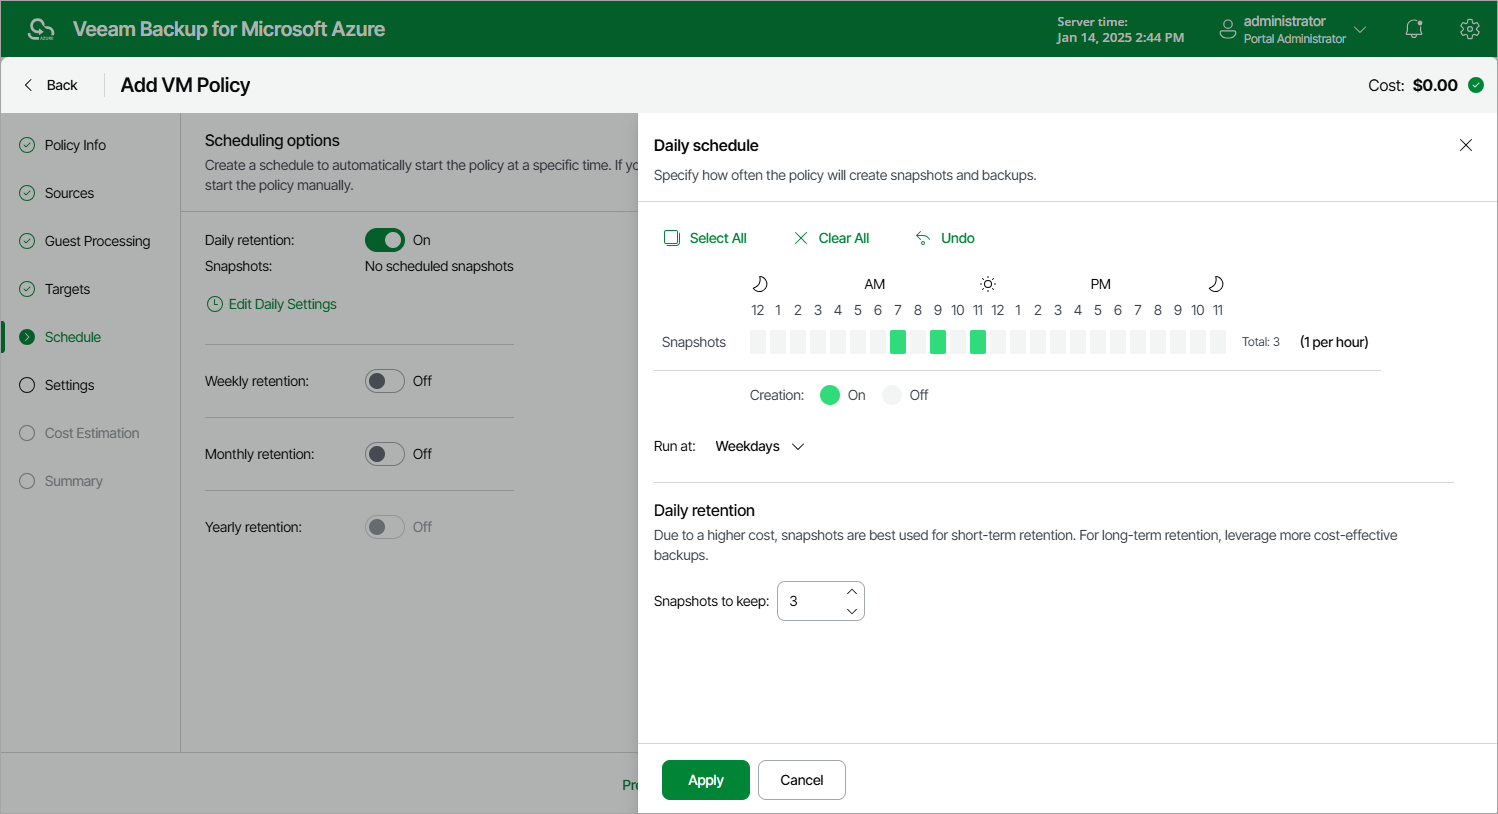
Task: Click the green cost status checkmark
Action: click(x=1476, y=85)
